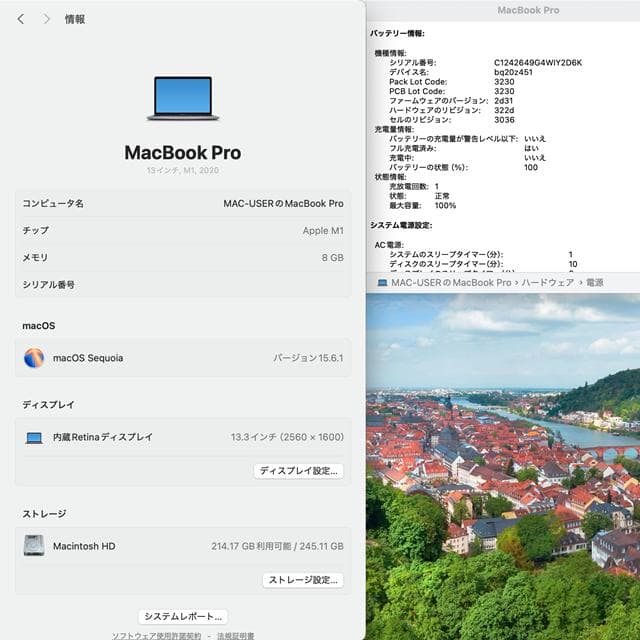Open ストレージ設定... button
Viewport: 640px width, 640px height.
[x=303, y=580]
